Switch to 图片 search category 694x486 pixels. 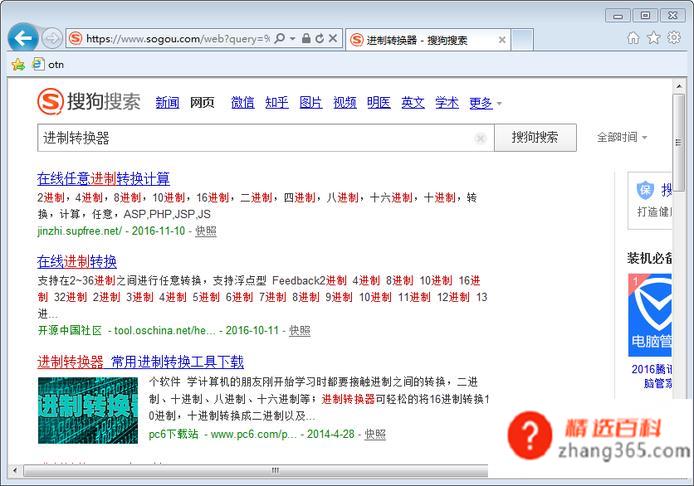click(x=311, y=103)
